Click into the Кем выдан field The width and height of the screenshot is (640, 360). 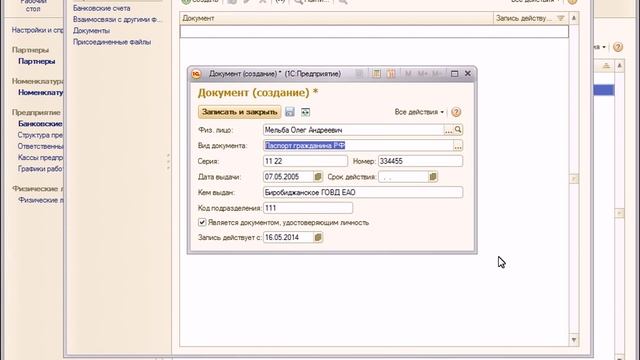pos(363,192)
